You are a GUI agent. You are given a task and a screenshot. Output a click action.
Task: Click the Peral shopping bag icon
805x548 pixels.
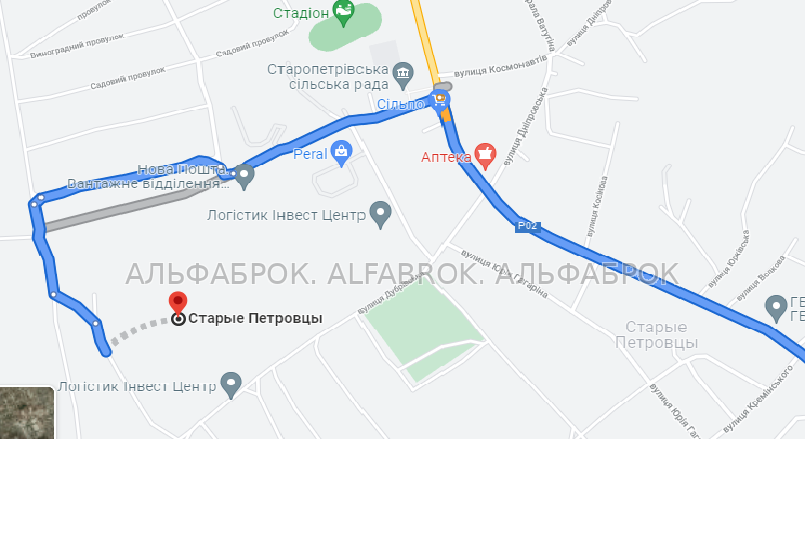341,154
